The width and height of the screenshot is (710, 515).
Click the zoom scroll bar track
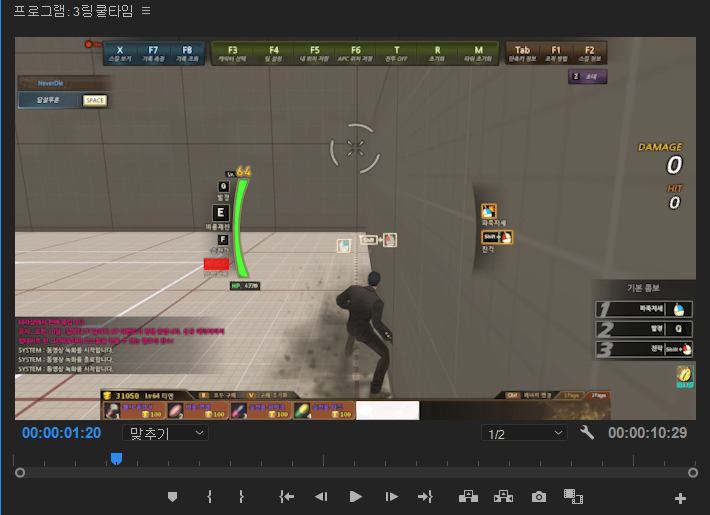[356, 472]
